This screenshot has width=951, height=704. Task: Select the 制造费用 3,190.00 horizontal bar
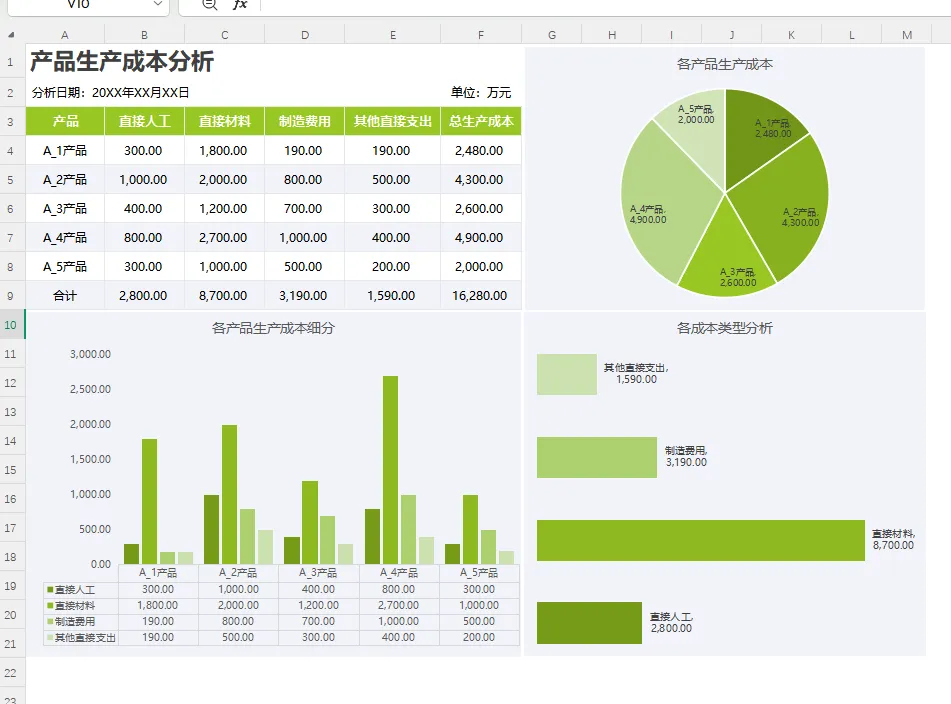pyautogui.click(x=597, y=457)
